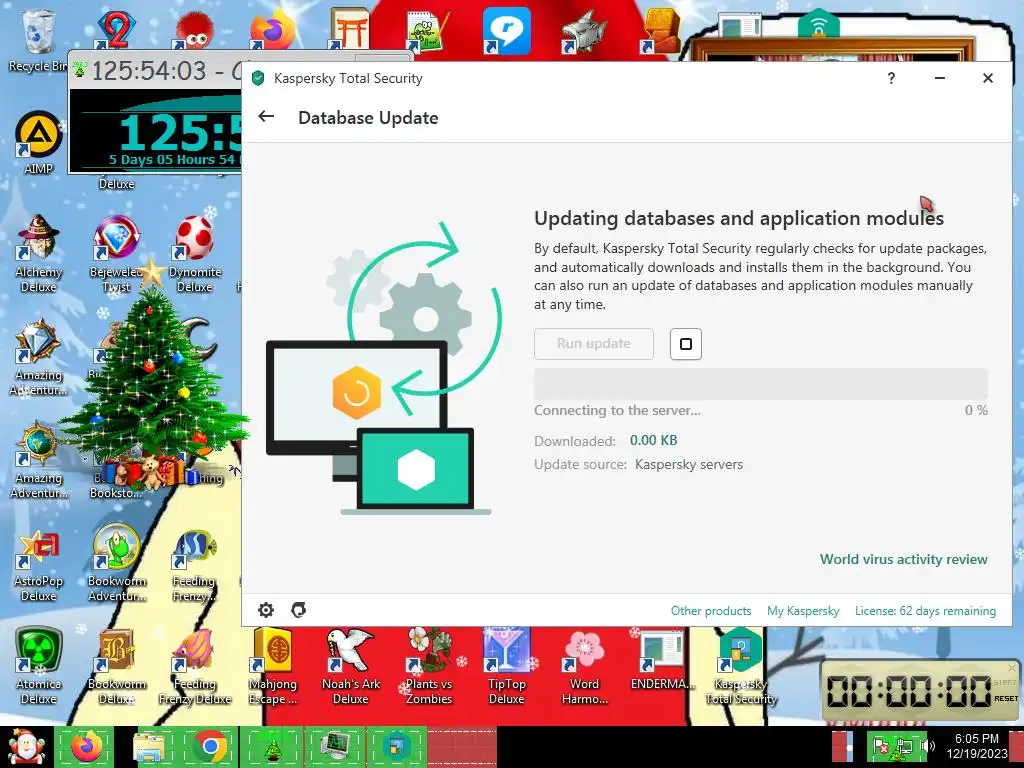
Task: Select the Alchemy Deluxe desktop icon
Action: 39,253
